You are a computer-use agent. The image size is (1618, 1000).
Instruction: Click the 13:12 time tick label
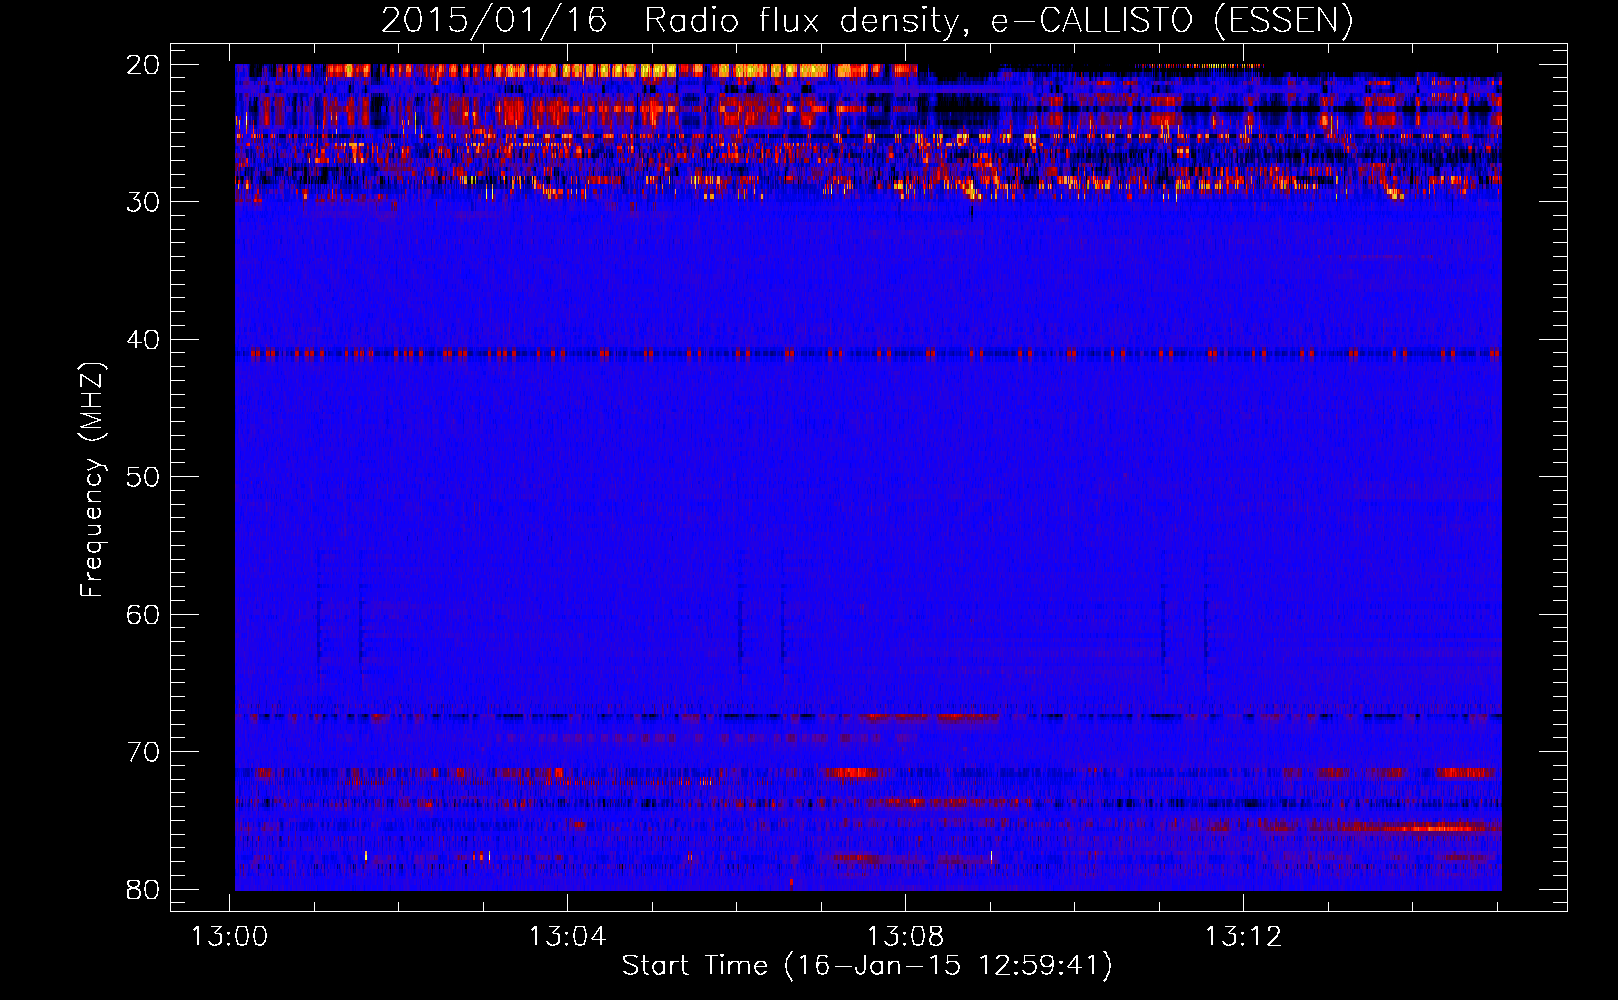point(1243,937)
